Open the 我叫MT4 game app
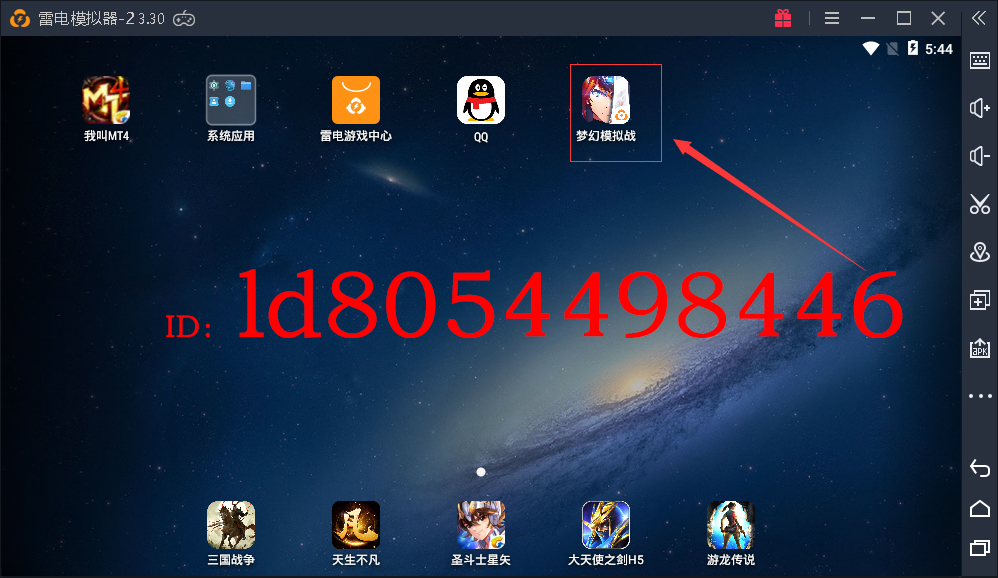Image resolution: width=998 pixels, height=578 pixels. coord(106,101)
